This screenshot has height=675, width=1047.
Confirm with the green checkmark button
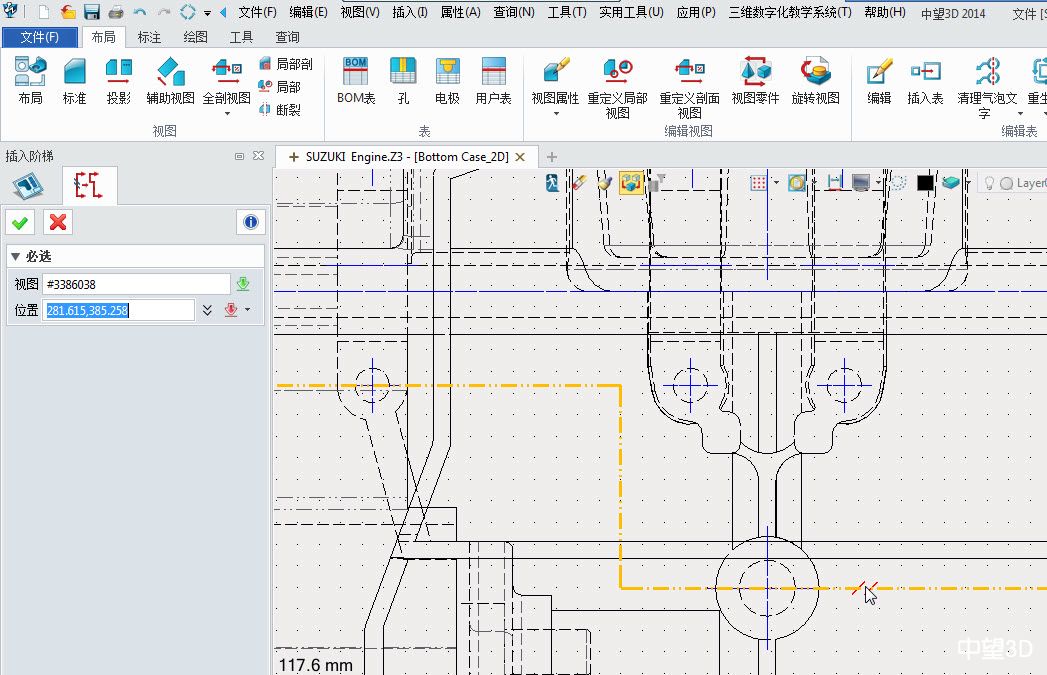pos(20,222)
